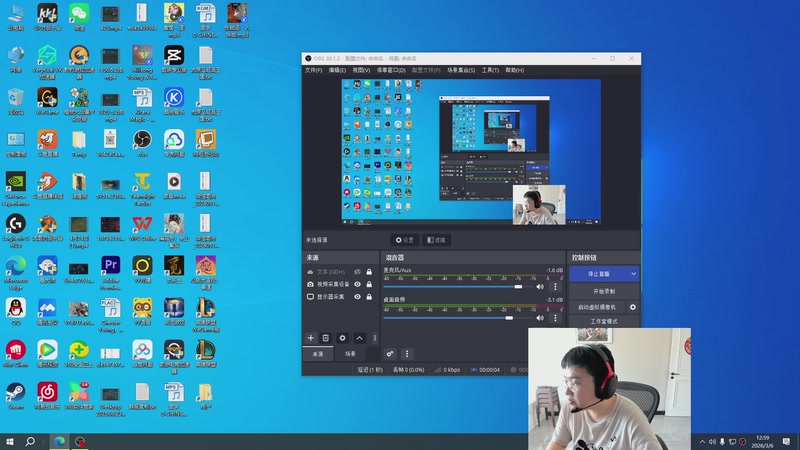Click the 工作室模式 button
This screenshot has width=800, height=450.
(x=604, y=321)
